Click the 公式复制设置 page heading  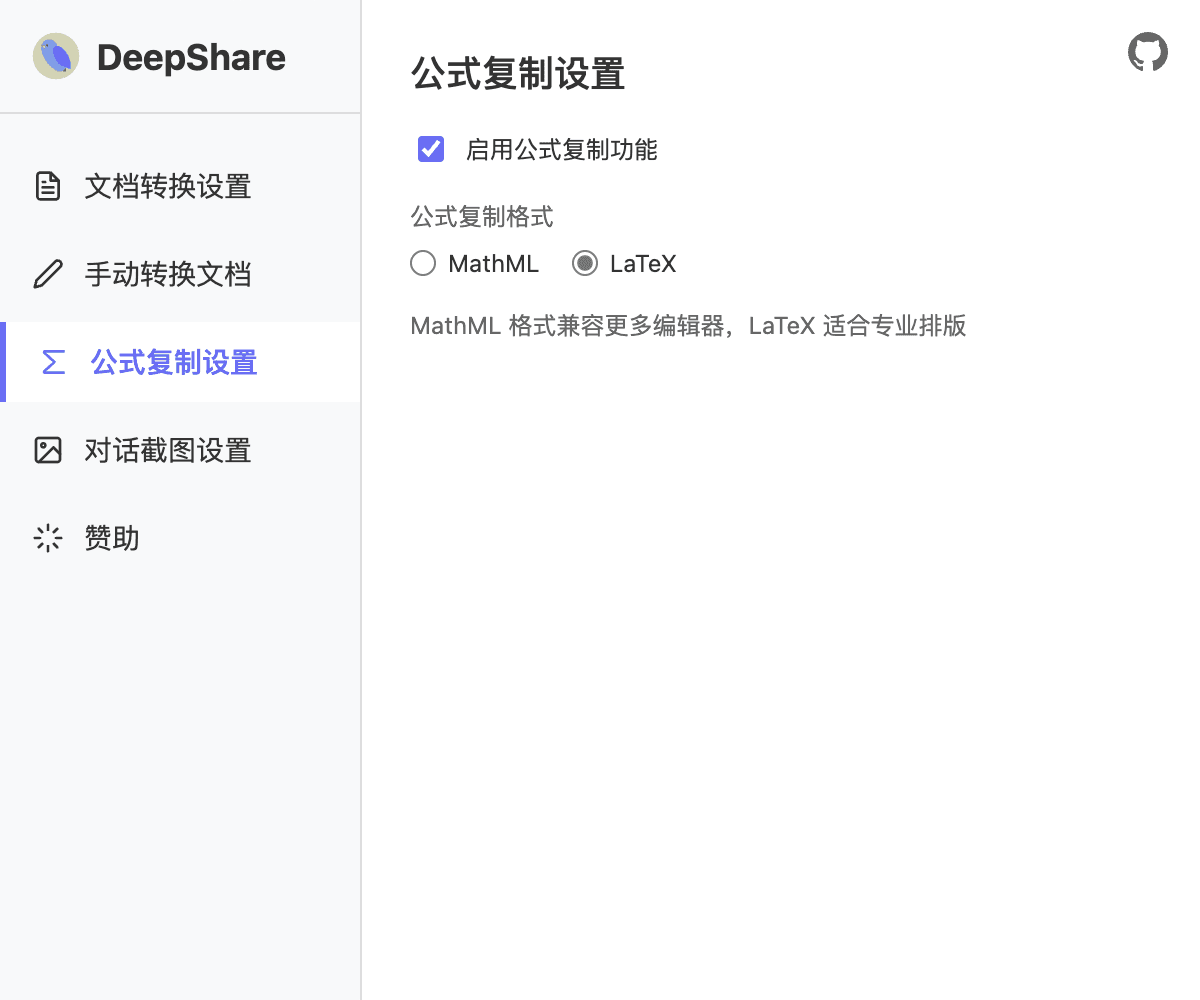point(517,74)
